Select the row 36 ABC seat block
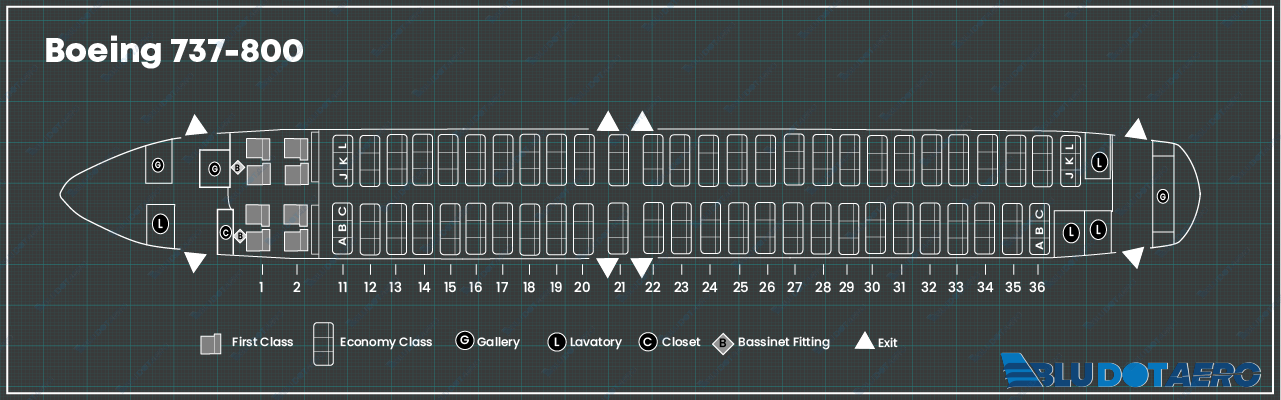1281x400 pixels. (1039, 228)
